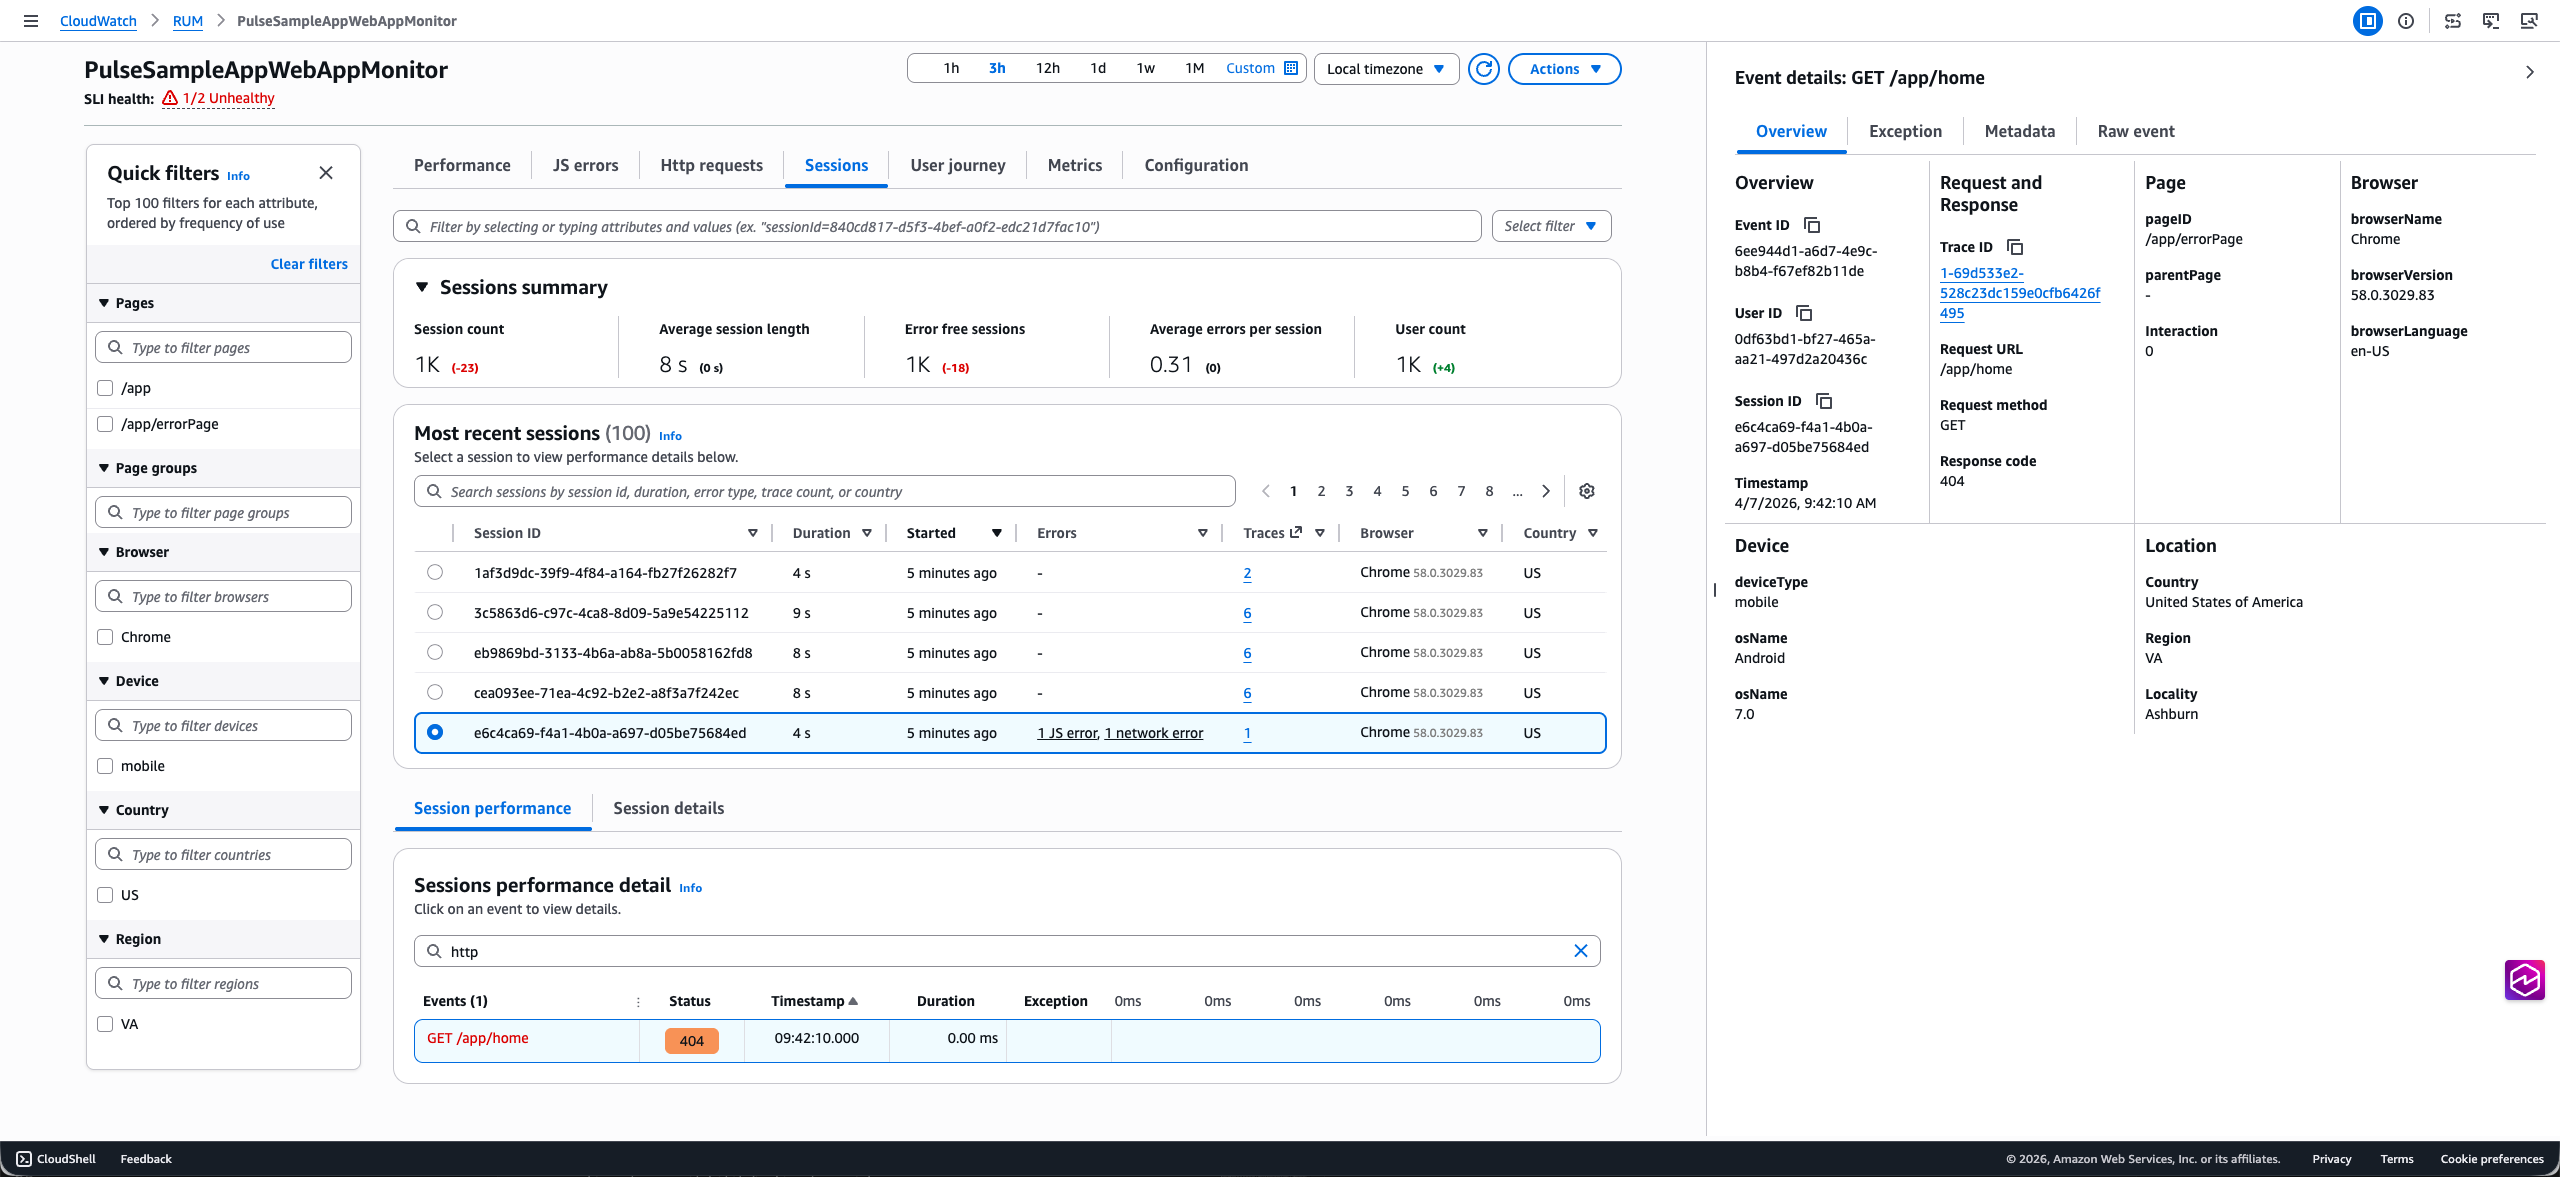
Task: Open the hamburger navigation menu
Action: (x=31, y=21)
